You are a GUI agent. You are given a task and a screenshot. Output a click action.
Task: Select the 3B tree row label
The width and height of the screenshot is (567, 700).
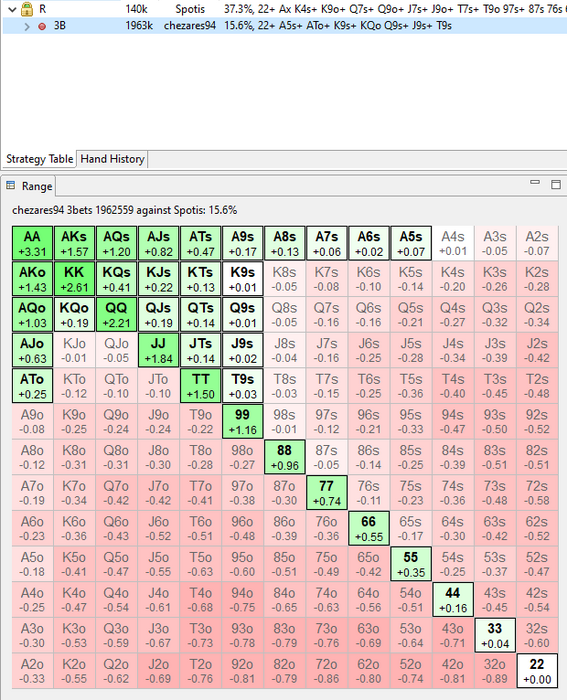coord(60,26)
